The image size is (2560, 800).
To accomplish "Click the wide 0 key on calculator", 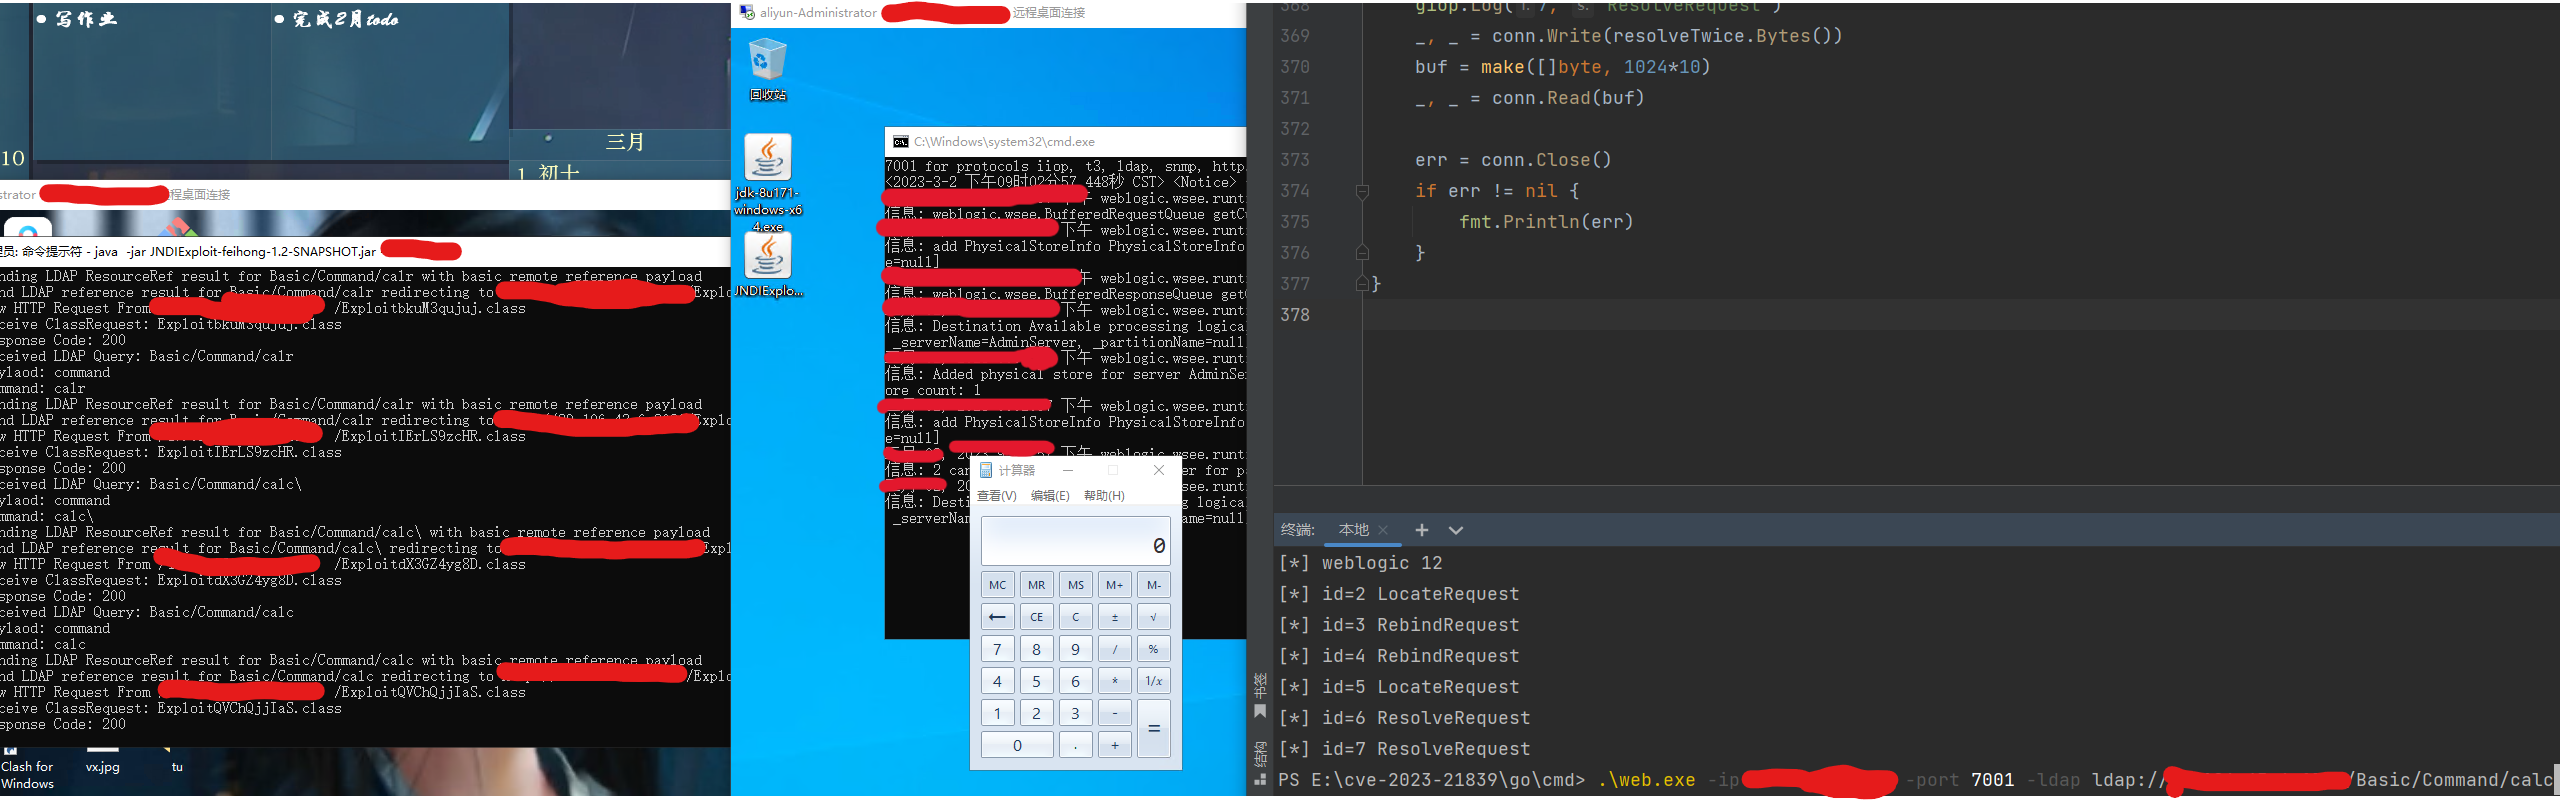I will (x=1017, y=745).
